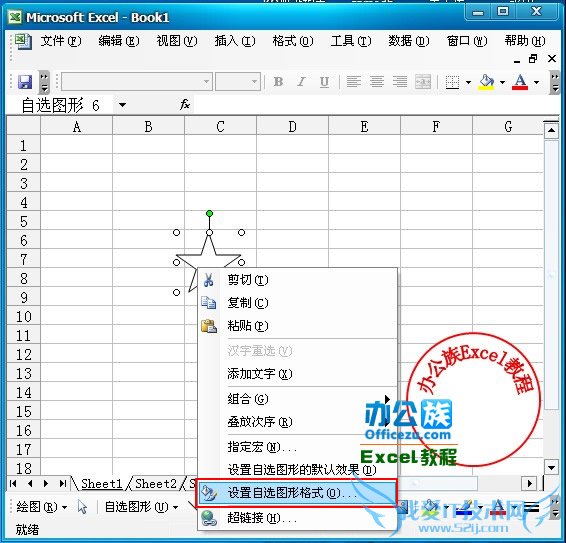Choose 指定宏(N)... from context menu
The image size is (566, 543).
pos(297,447)
